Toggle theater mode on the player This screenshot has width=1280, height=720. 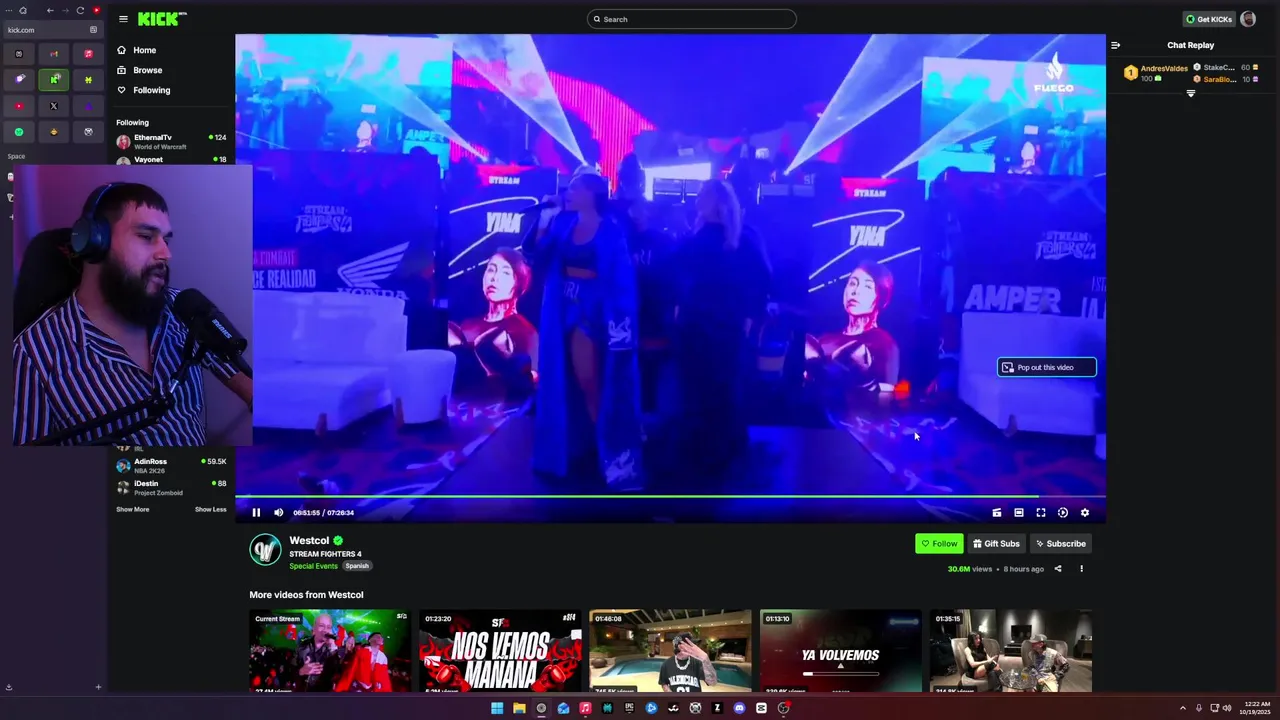coord(1019,513)
